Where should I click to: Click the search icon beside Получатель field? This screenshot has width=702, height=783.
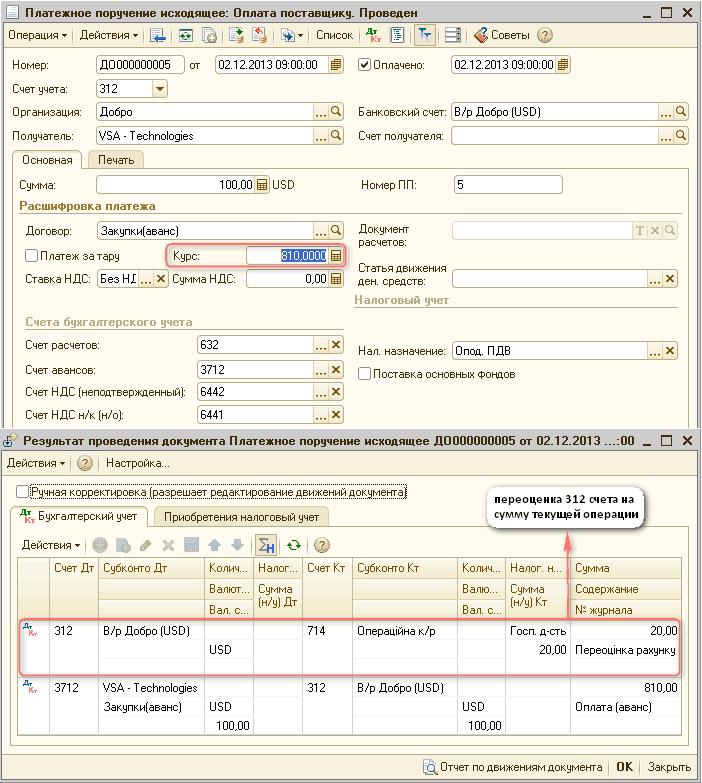337,136
